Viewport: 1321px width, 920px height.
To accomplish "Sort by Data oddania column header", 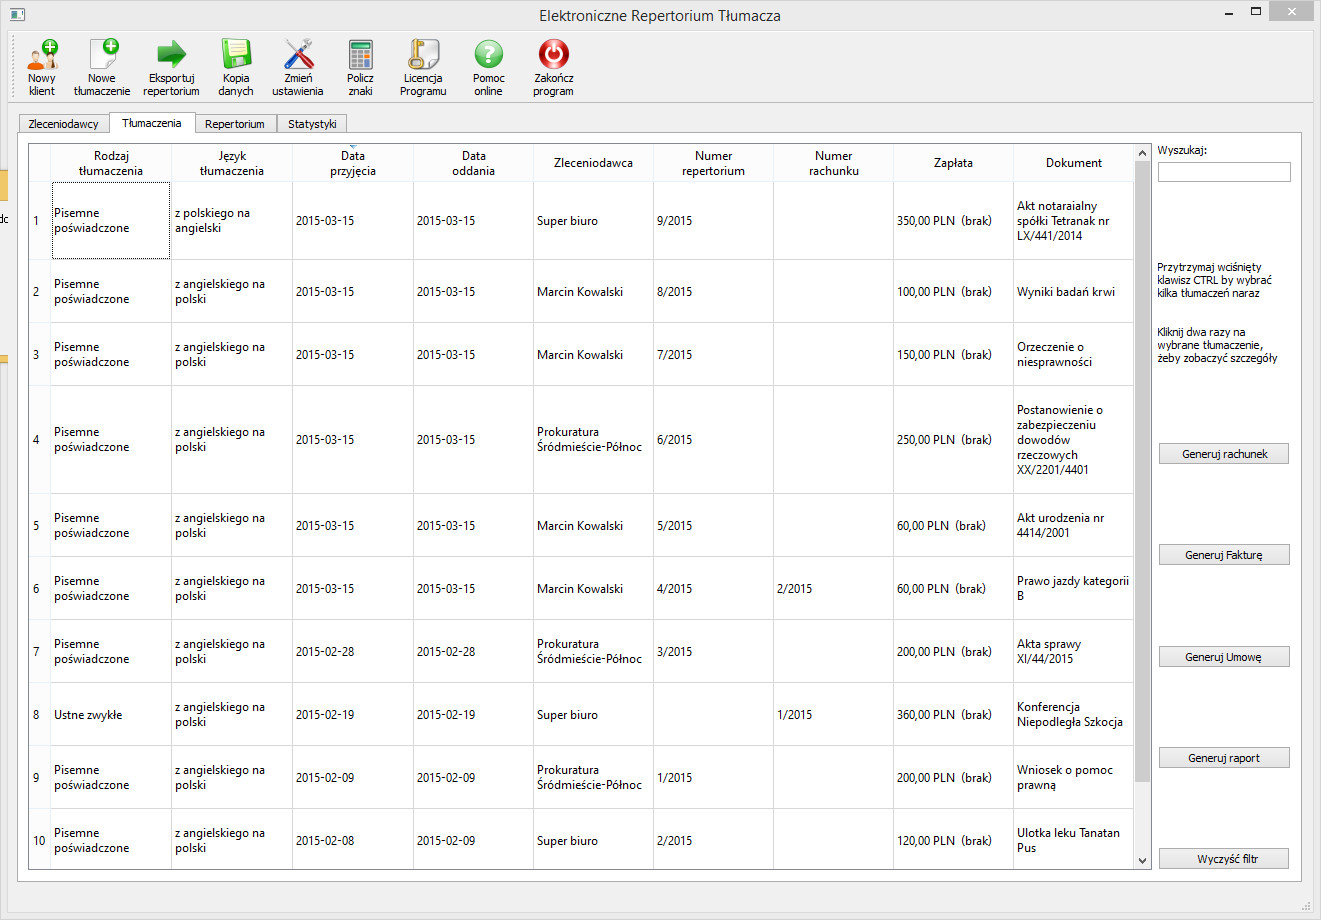I will 473,163.
